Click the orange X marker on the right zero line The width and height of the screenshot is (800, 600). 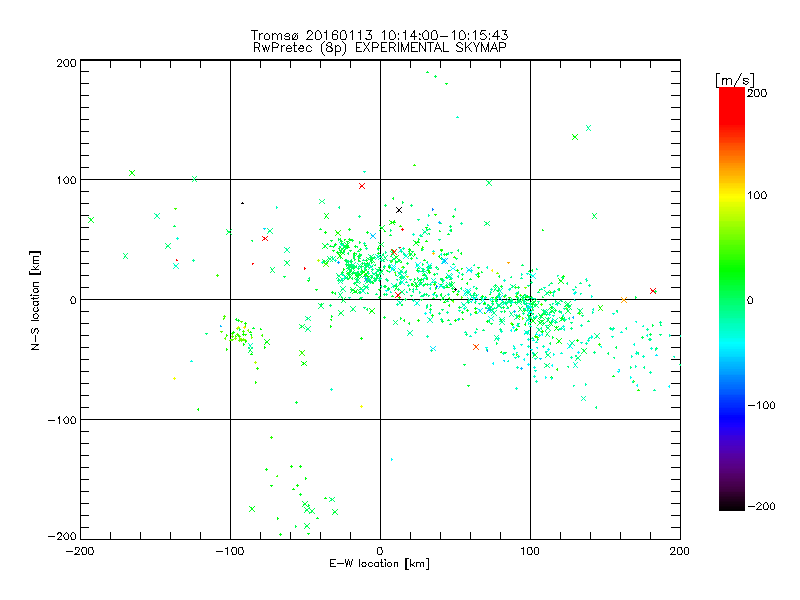coord(624,299)
